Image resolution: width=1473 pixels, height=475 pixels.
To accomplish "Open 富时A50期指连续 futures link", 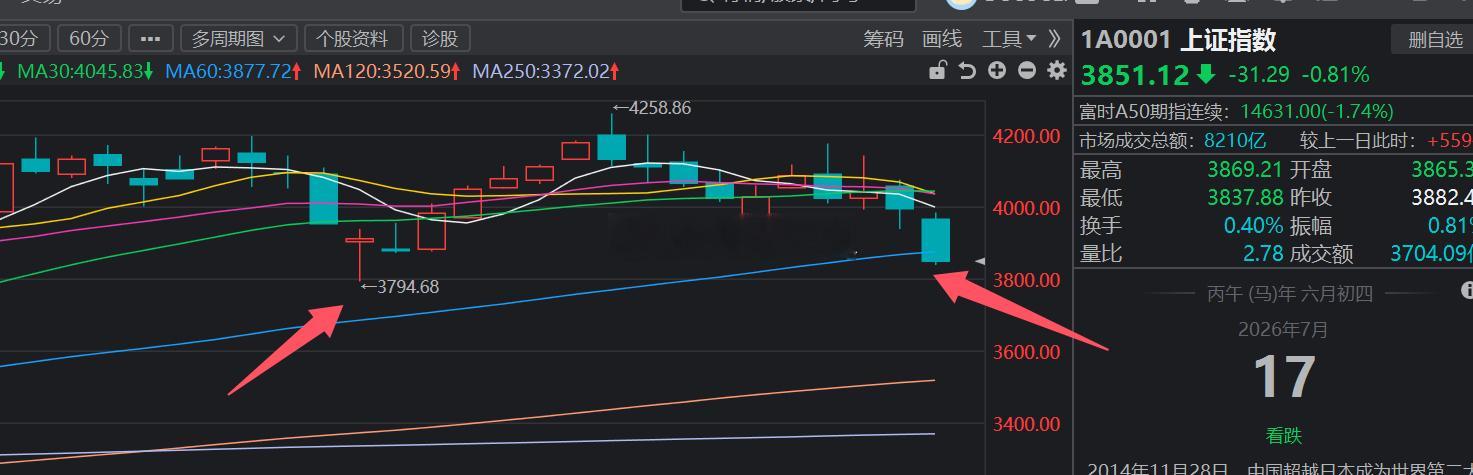I will tap(1156, 111).
